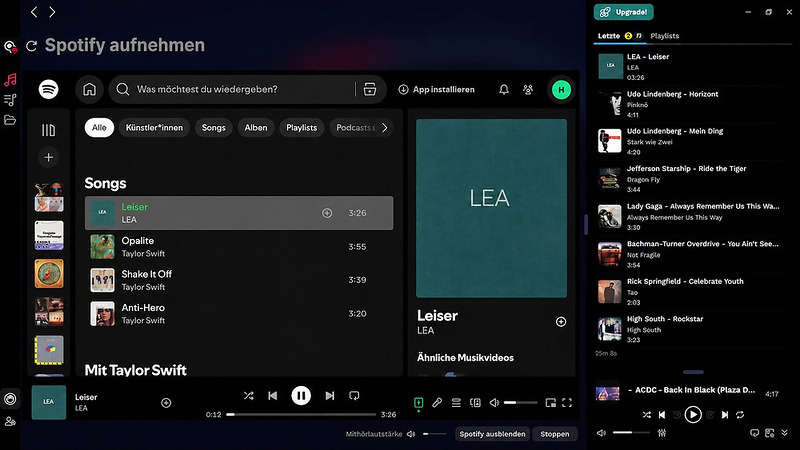This screenshot has width=800, height=450.
Task: Go back with left arrow
Action: pyautogui.click(x=34, y=12)
